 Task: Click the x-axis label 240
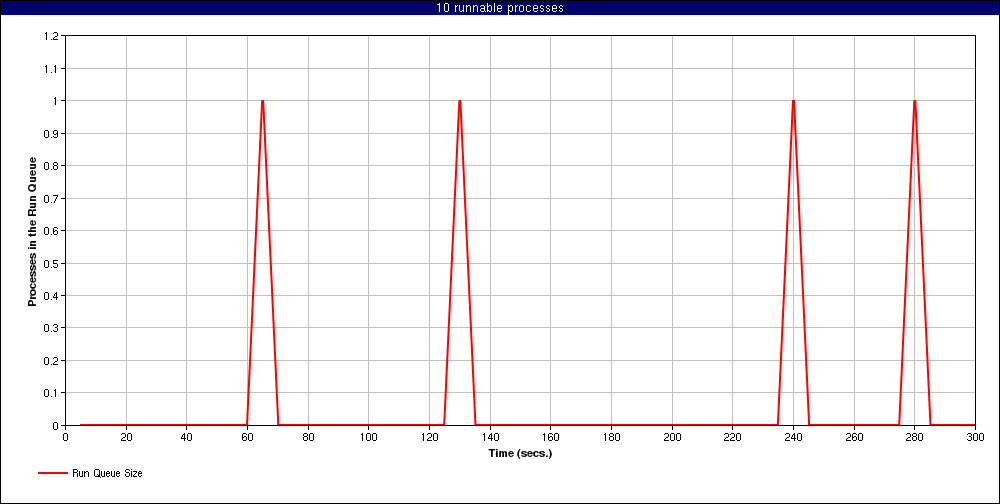pos(793,437)
